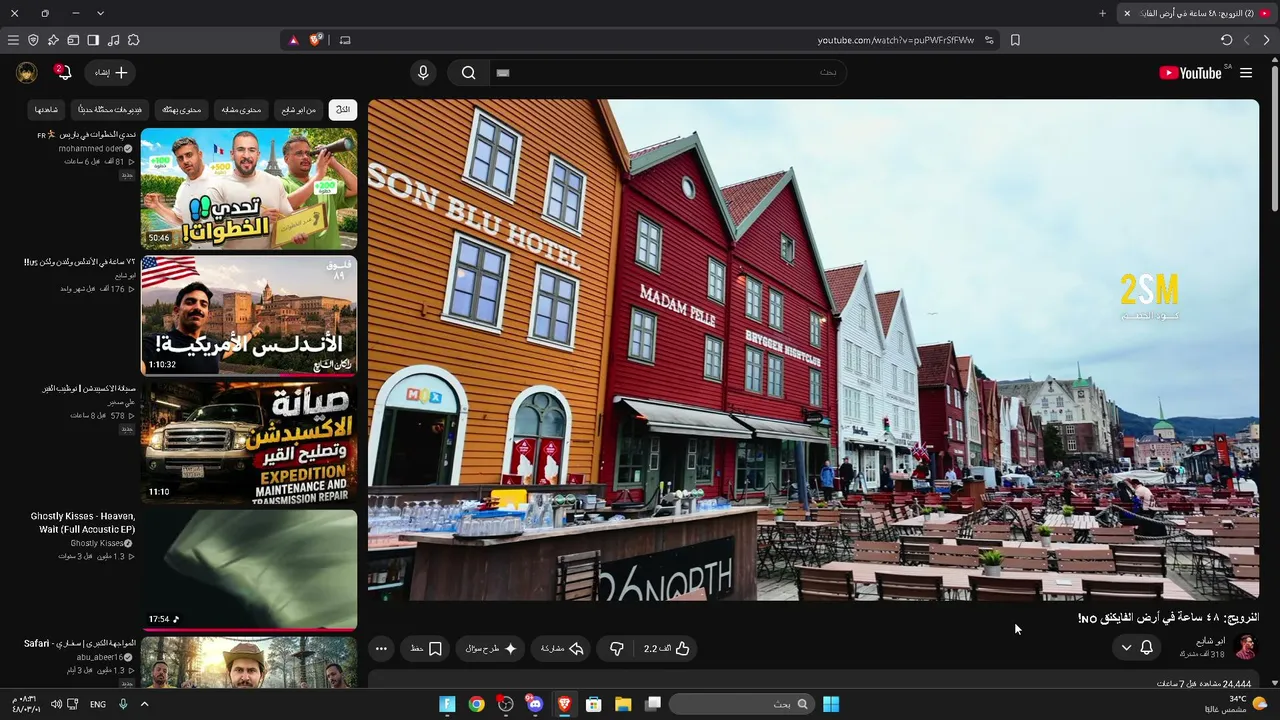Open the Brave Wallet icon
Screen dimensions: 1280x720
coord(73,40)
